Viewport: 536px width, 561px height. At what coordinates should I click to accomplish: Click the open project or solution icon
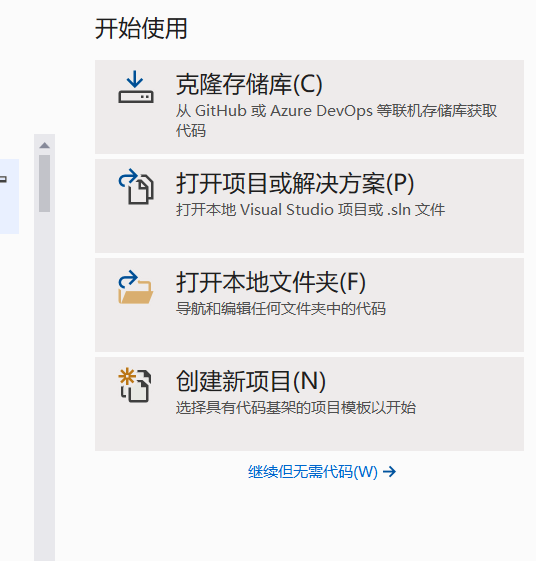coord(136,186)
